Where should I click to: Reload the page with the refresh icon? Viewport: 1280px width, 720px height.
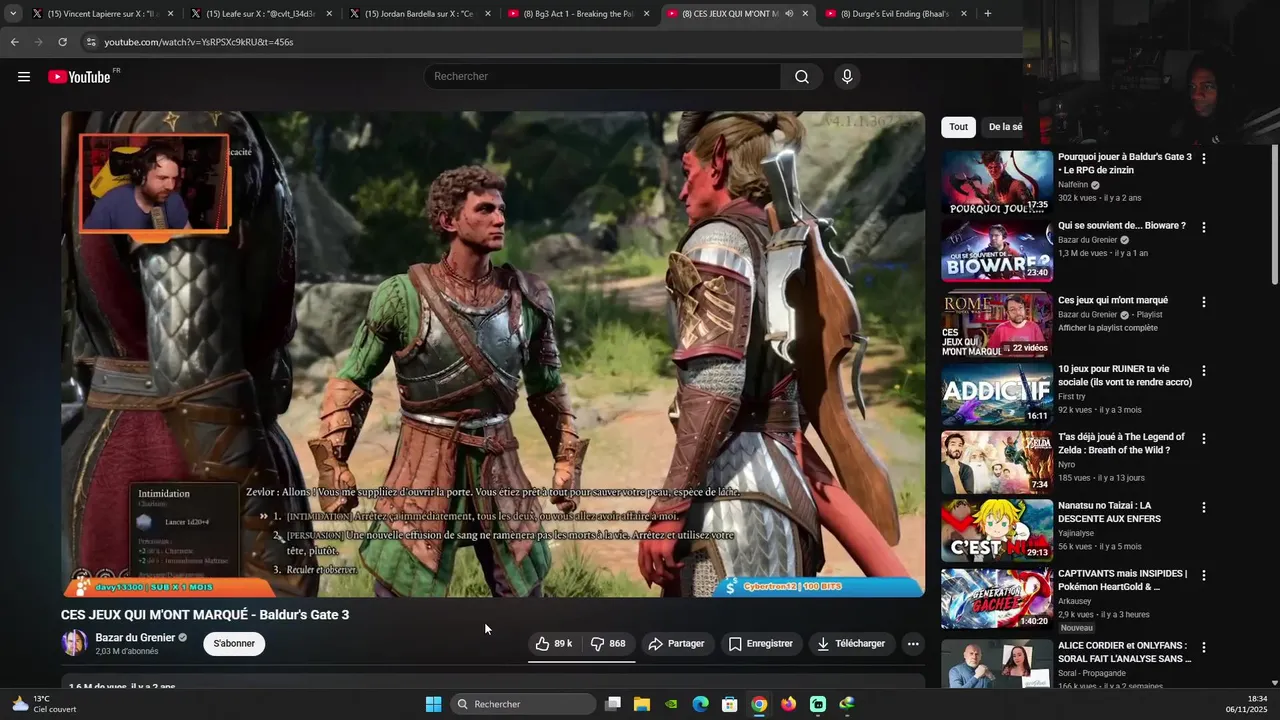[x=62, y=42]
